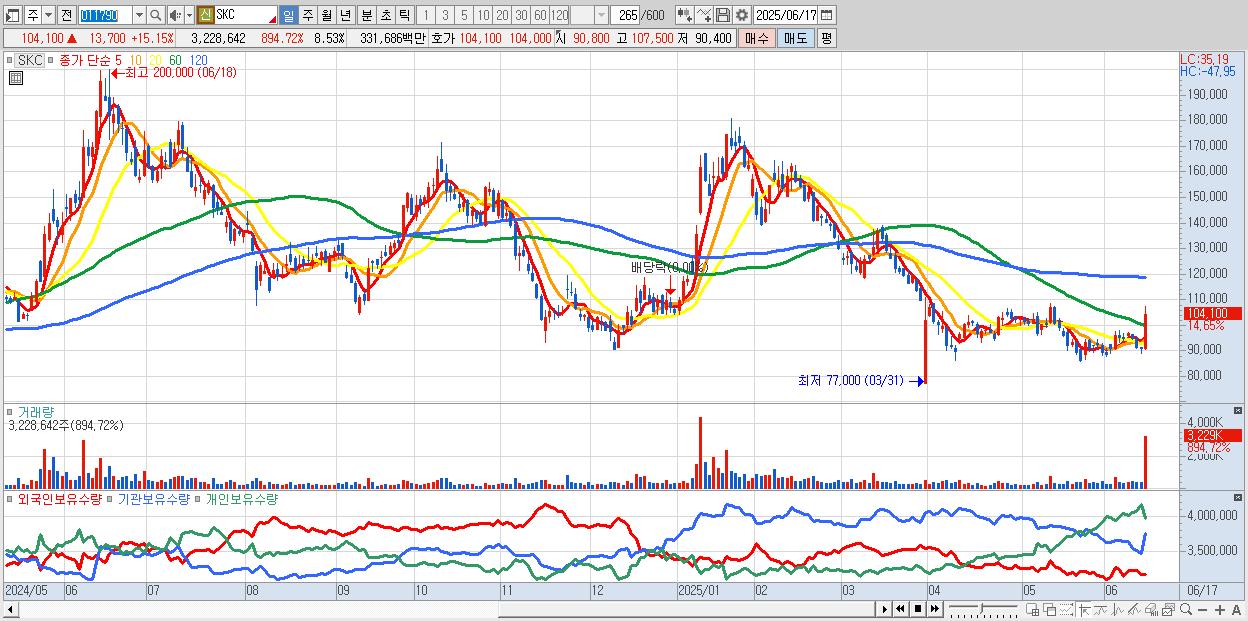
Task: Expand the speaker options dropdown arrow
Action: [x=189, y=15]
